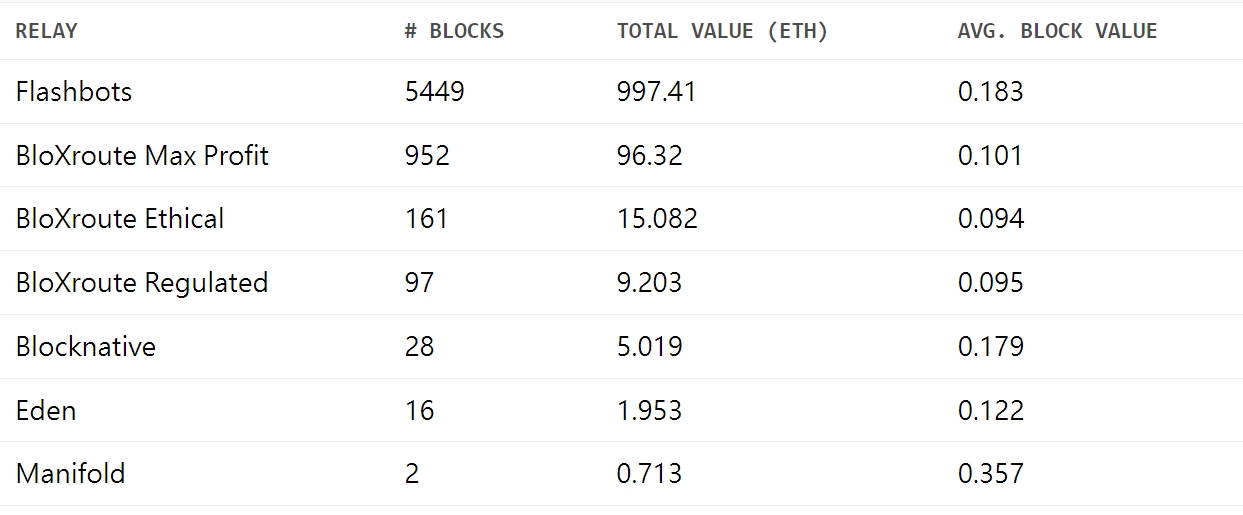The width and height of the screenshot is (1243, 515).
Task: Select the 952 blocks cell
Action: pos(427,156)
